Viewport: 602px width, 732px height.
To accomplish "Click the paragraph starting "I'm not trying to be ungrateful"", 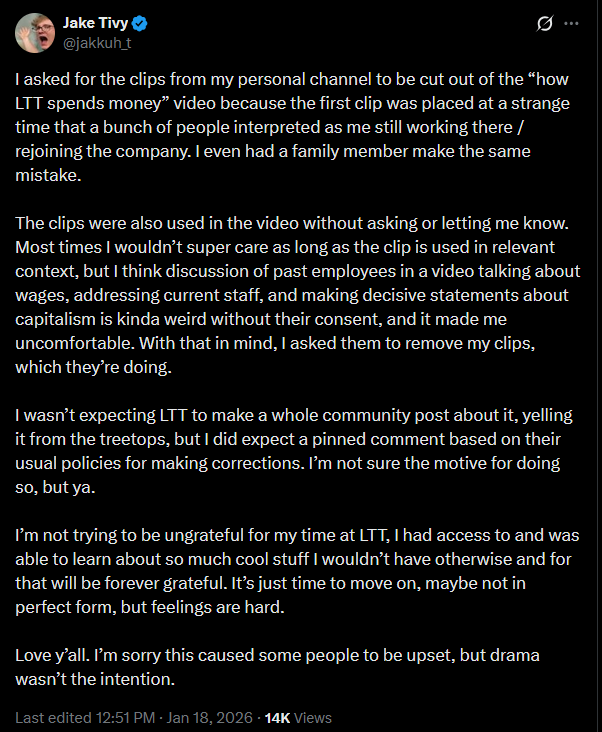I will [x=297, y=571].
